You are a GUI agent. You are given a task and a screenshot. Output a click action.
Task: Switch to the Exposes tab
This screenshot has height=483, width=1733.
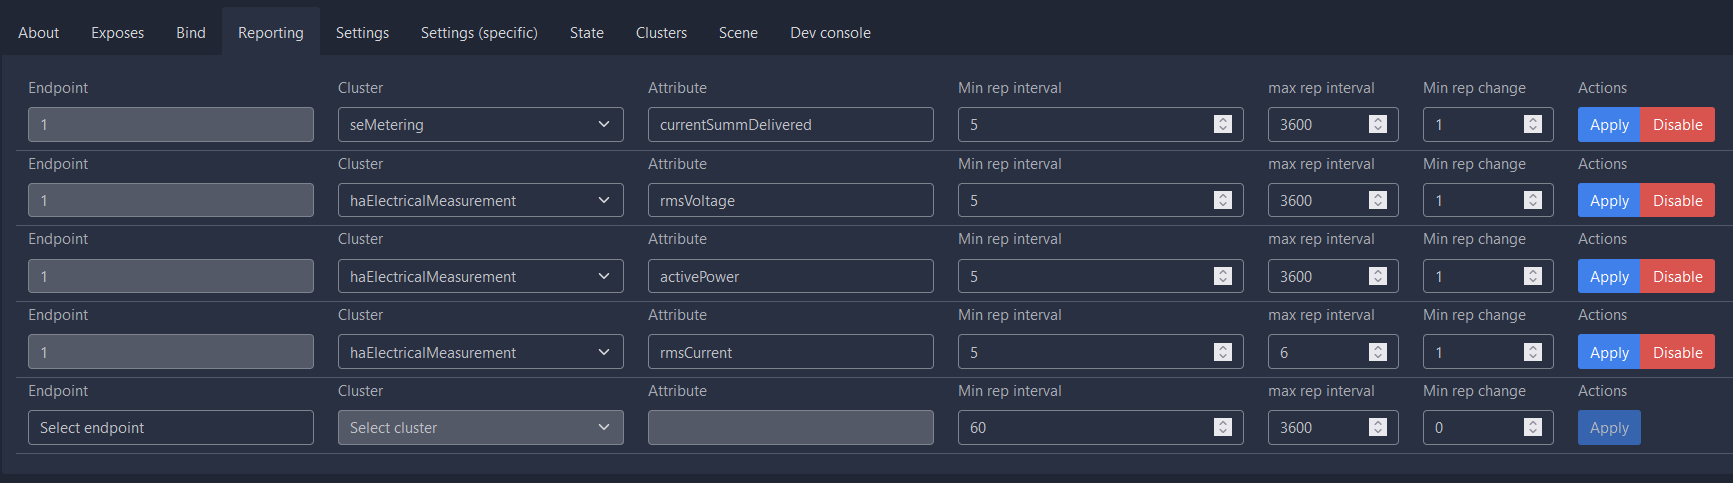tap(117, 32)
